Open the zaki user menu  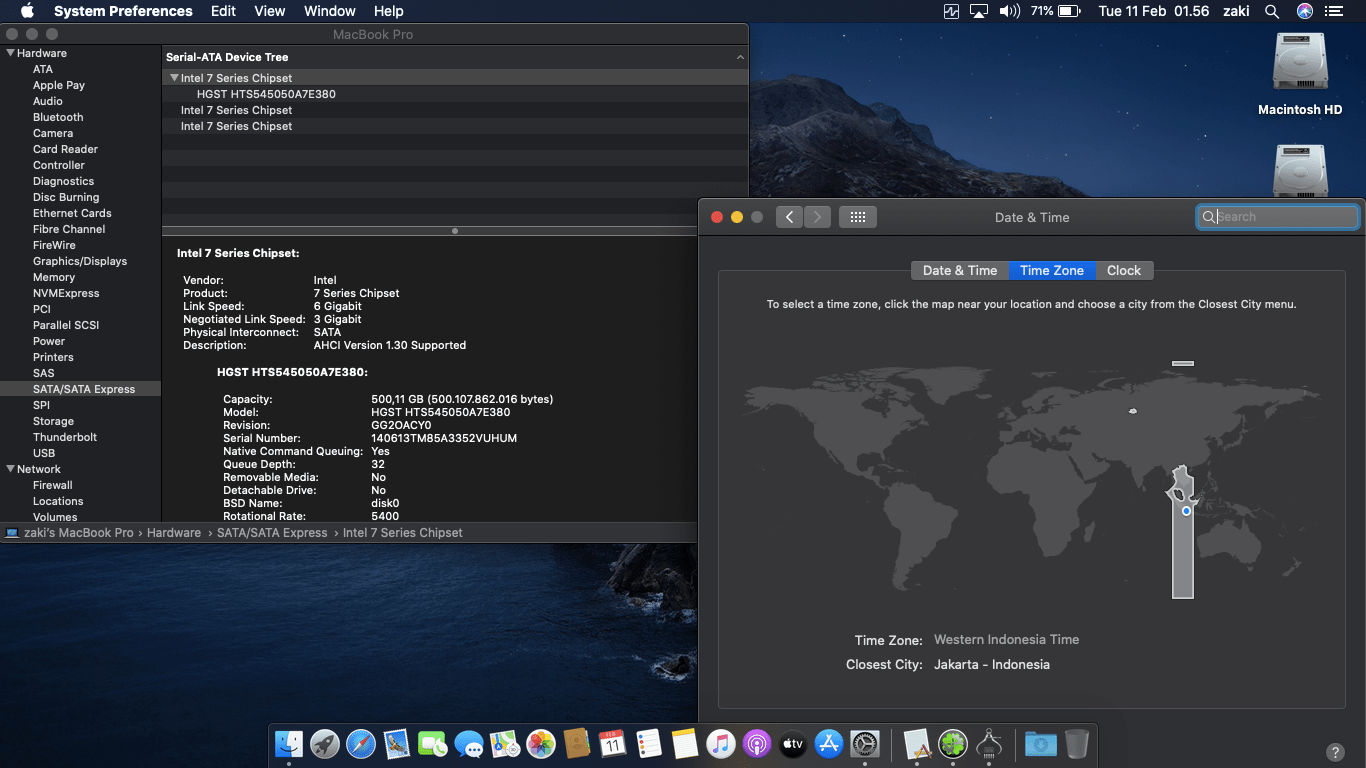click(x=1237, y=11)
